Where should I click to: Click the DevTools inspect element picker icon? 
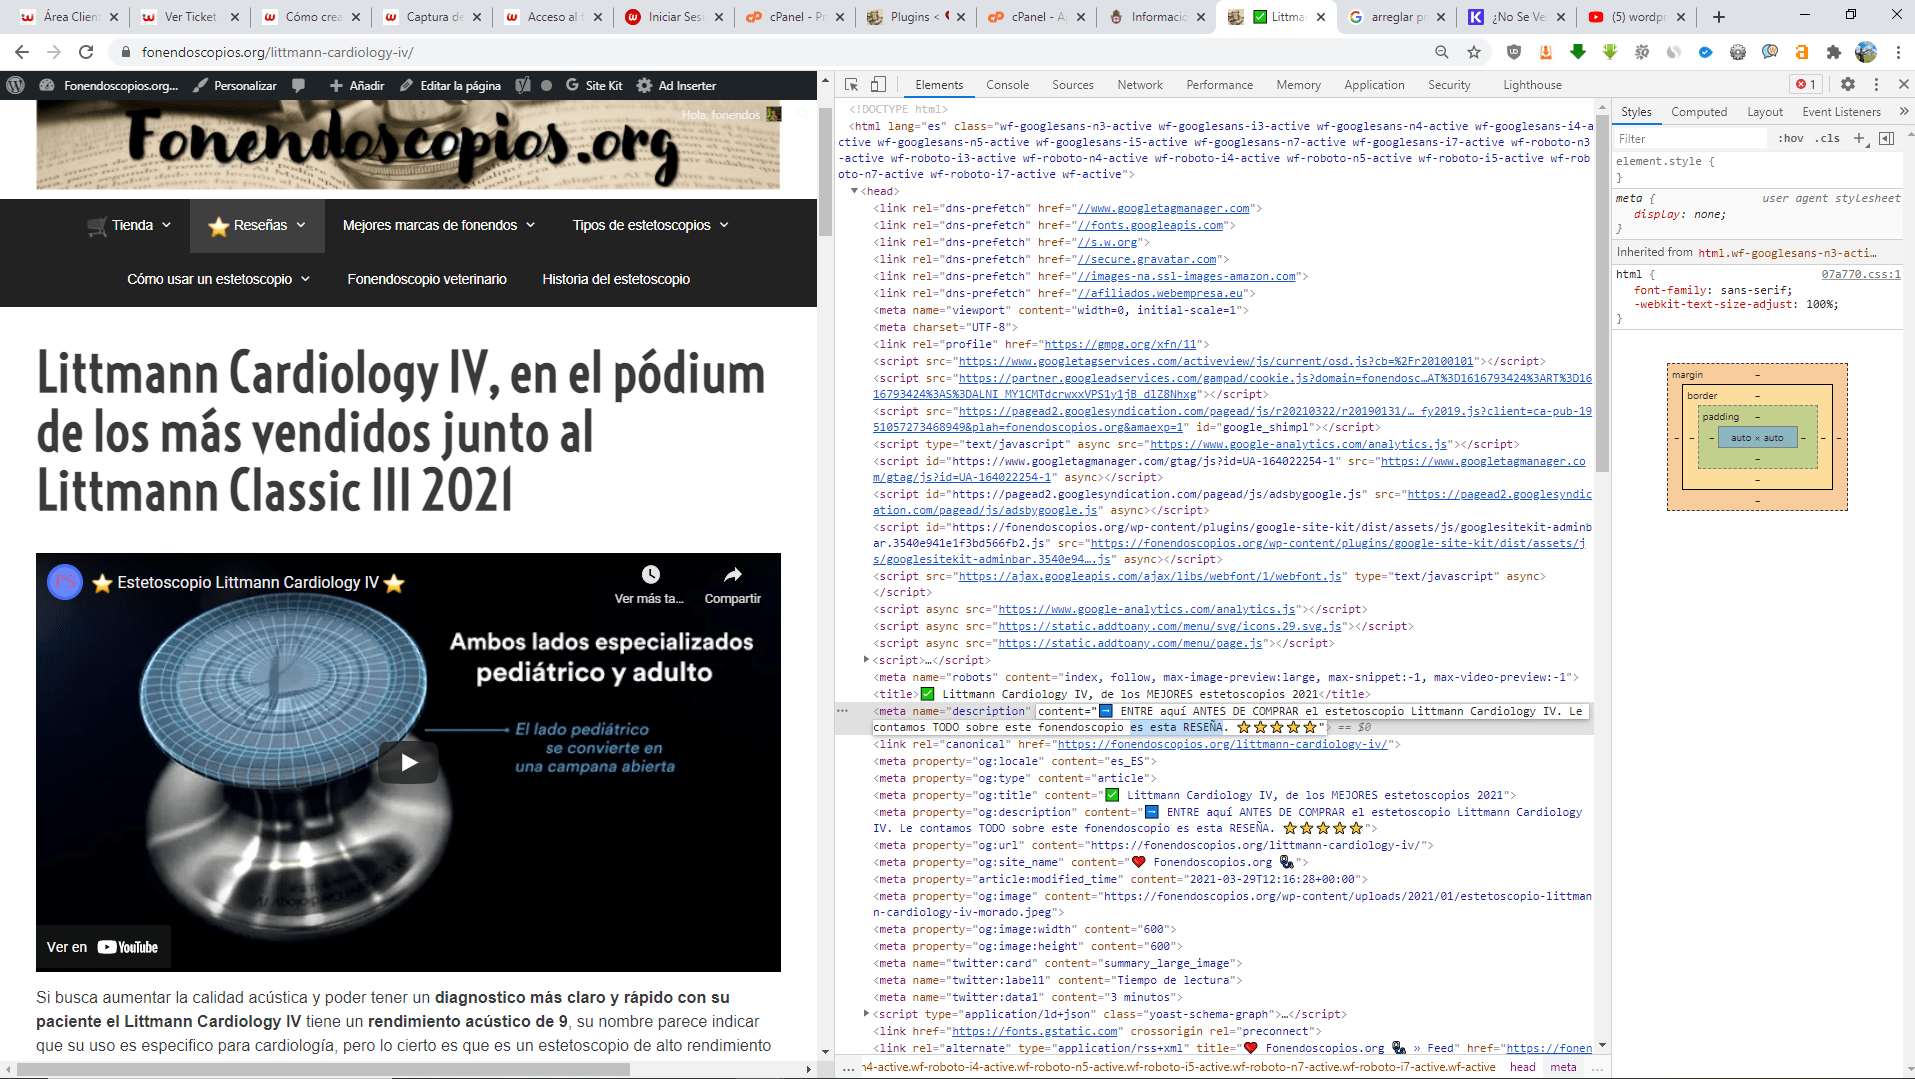coord(851,85)
